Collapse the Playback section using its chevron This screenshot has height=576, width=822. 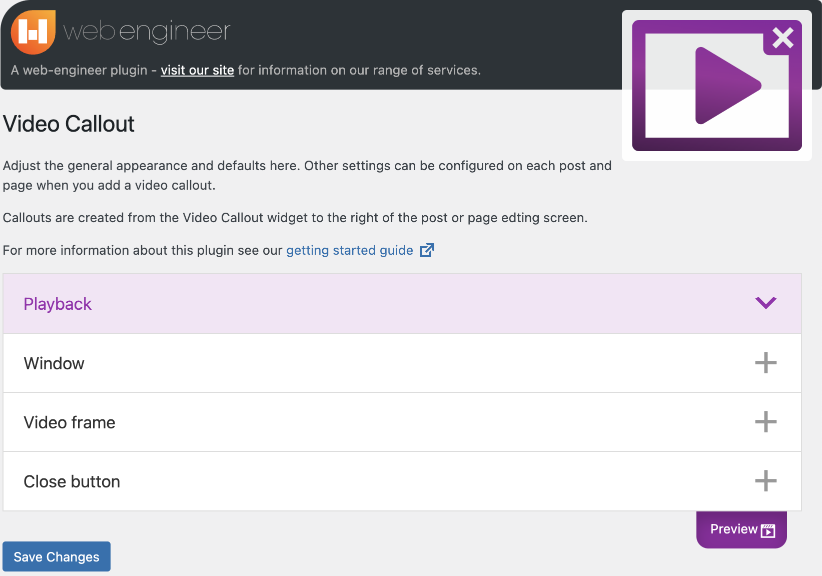(x=766, y=303)
